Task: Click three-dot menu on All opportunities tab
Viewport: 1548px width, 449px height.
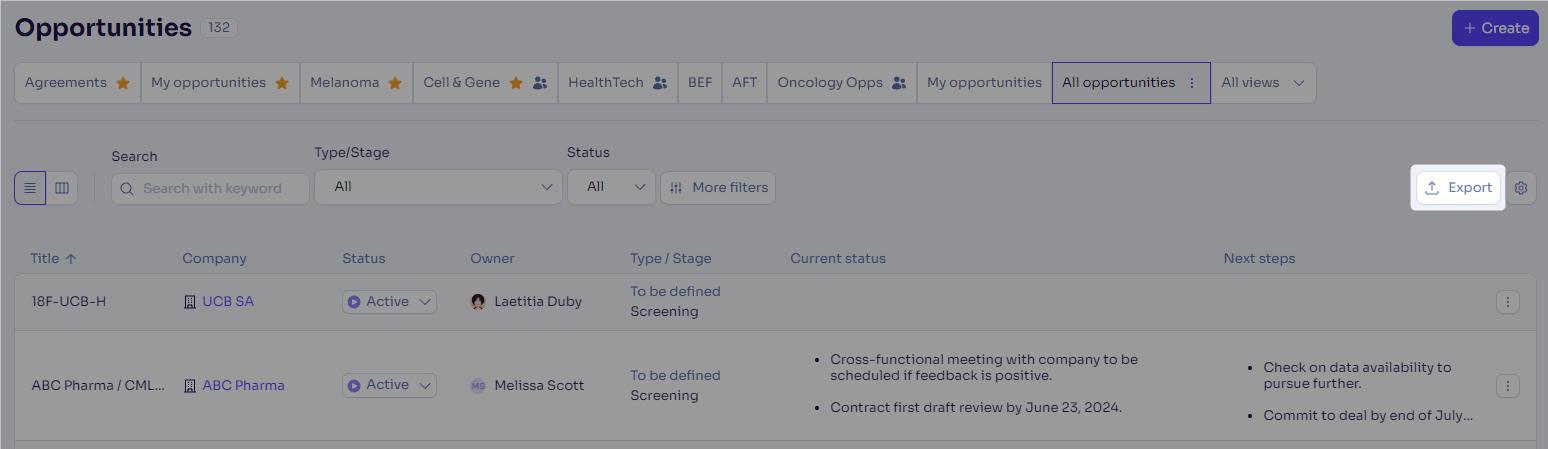Action: 1191,83
